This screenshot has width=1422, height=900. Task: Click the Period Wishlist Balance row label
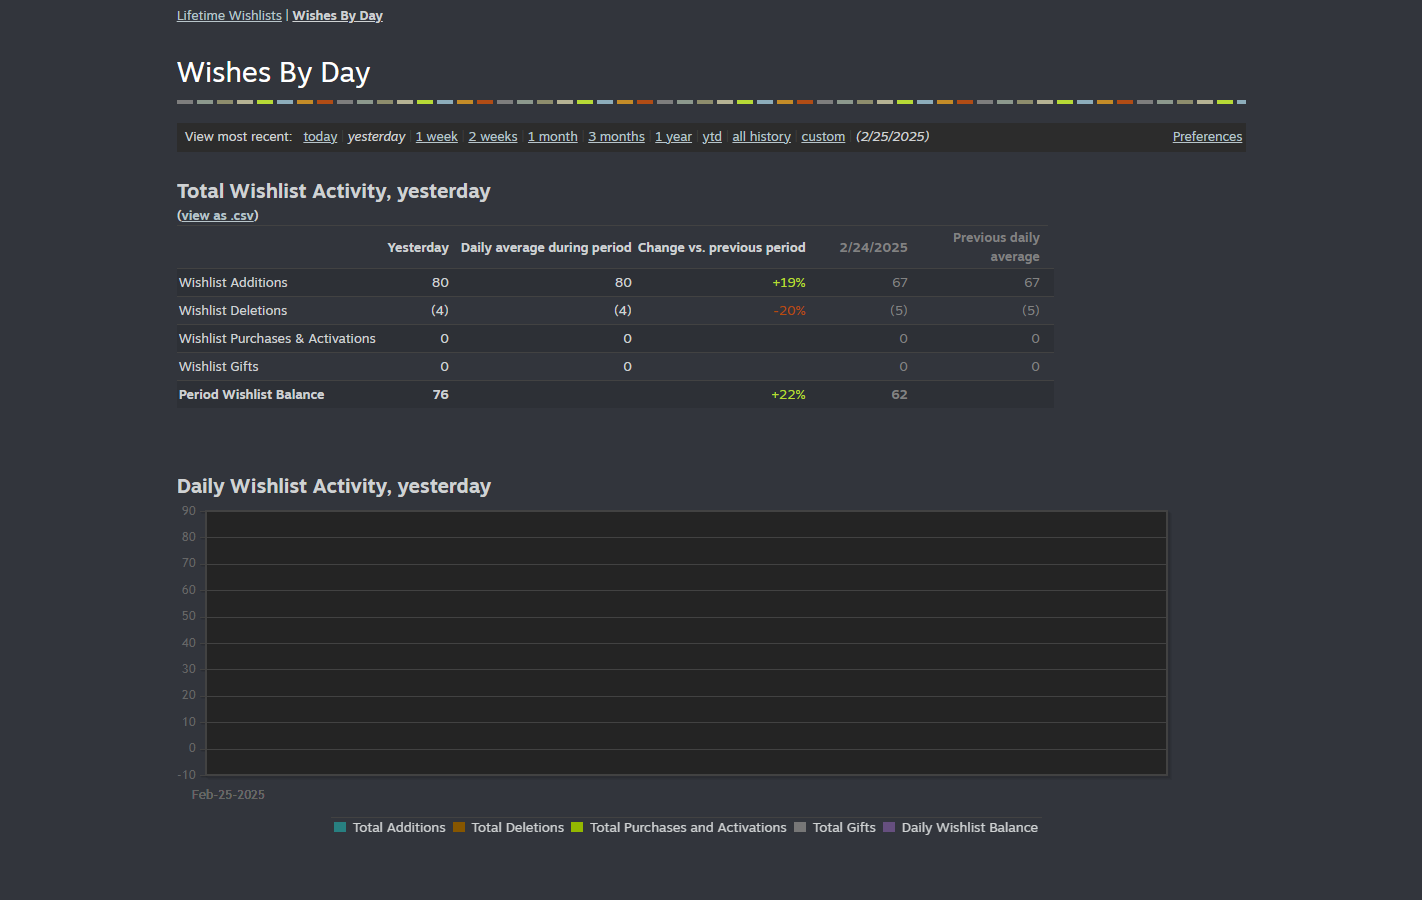[251, 395]
